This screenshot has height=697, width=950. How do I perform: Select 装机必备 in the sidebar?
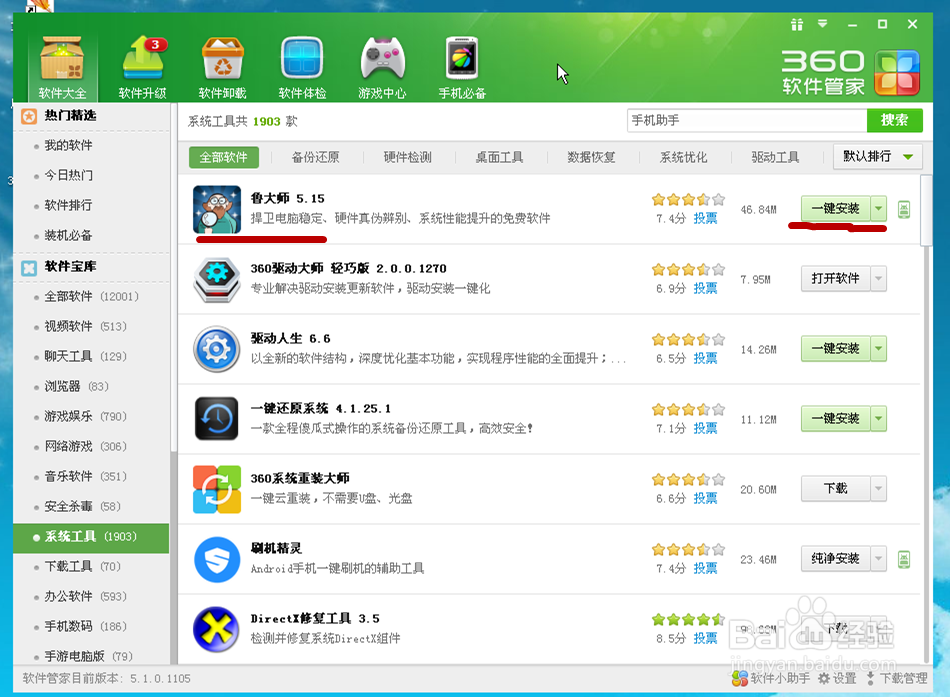[68, 236]
